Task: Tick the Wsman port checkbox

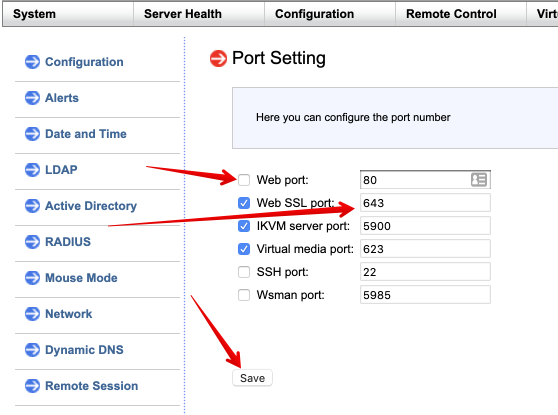Action: click(244, 295)
